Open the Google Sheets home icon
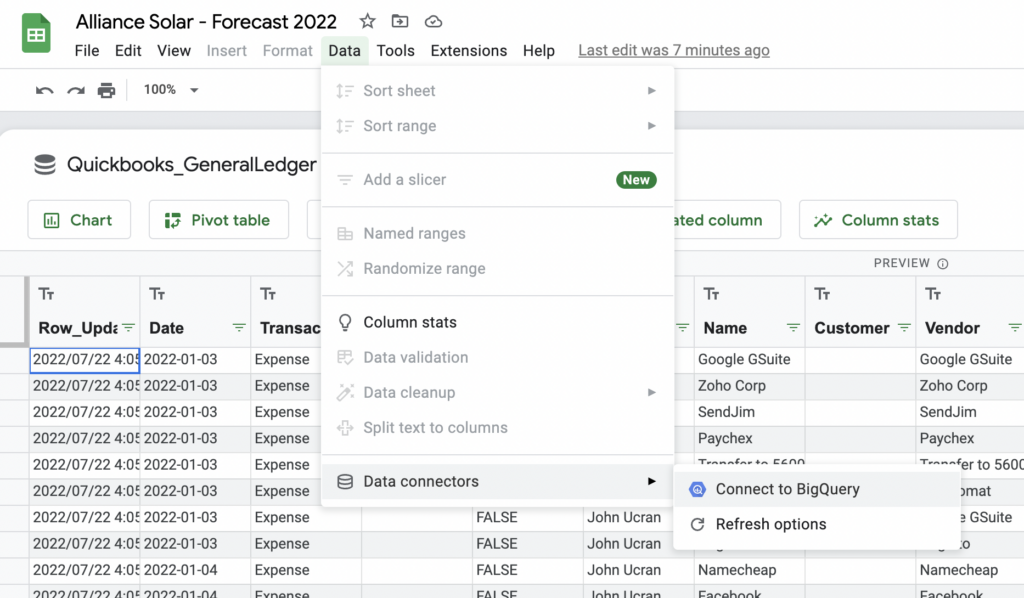 36,33
